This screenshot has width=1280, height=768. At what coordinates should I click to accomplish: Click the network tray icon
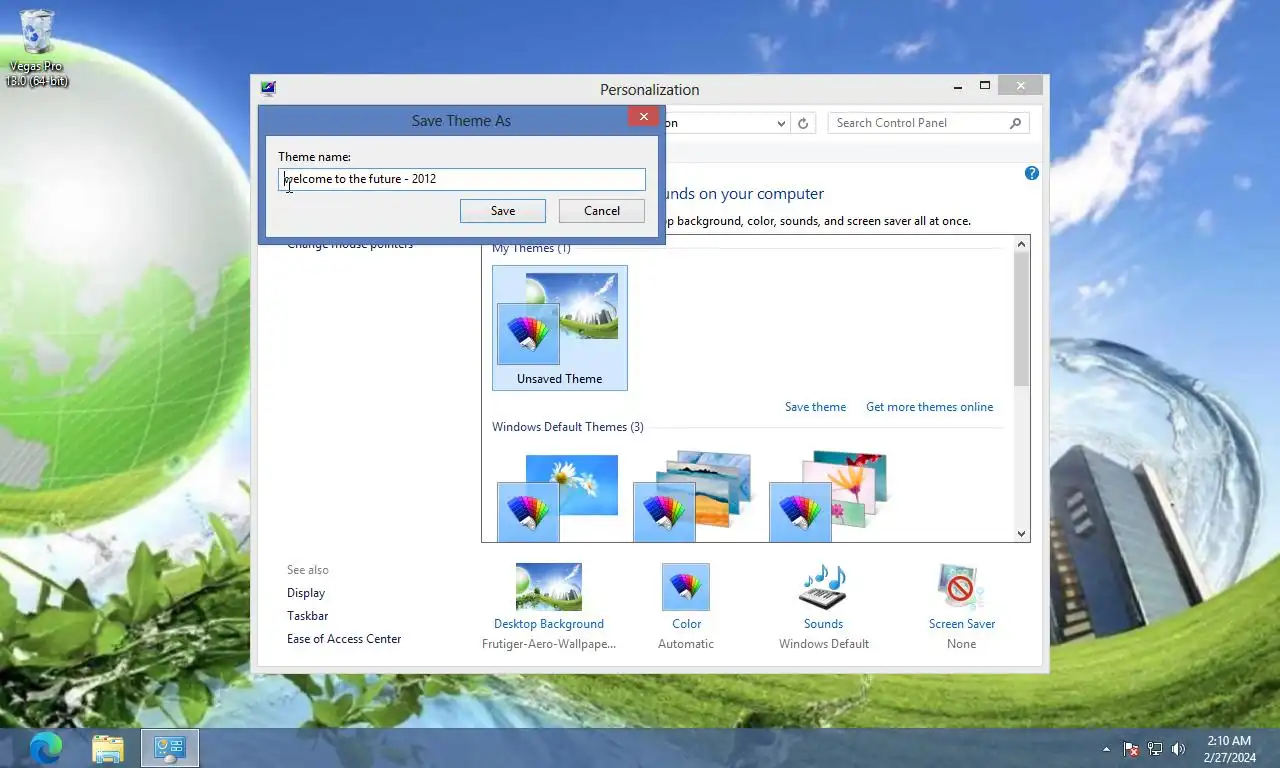click(x=1155, y=748)
